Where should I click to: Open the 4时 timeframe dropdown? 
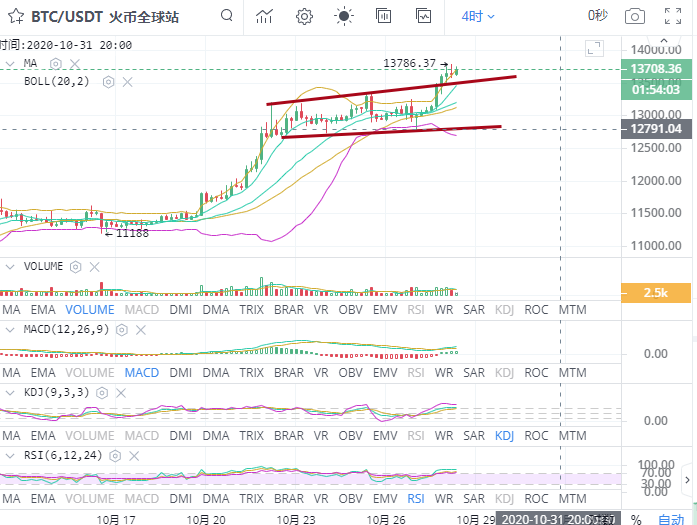478,16
